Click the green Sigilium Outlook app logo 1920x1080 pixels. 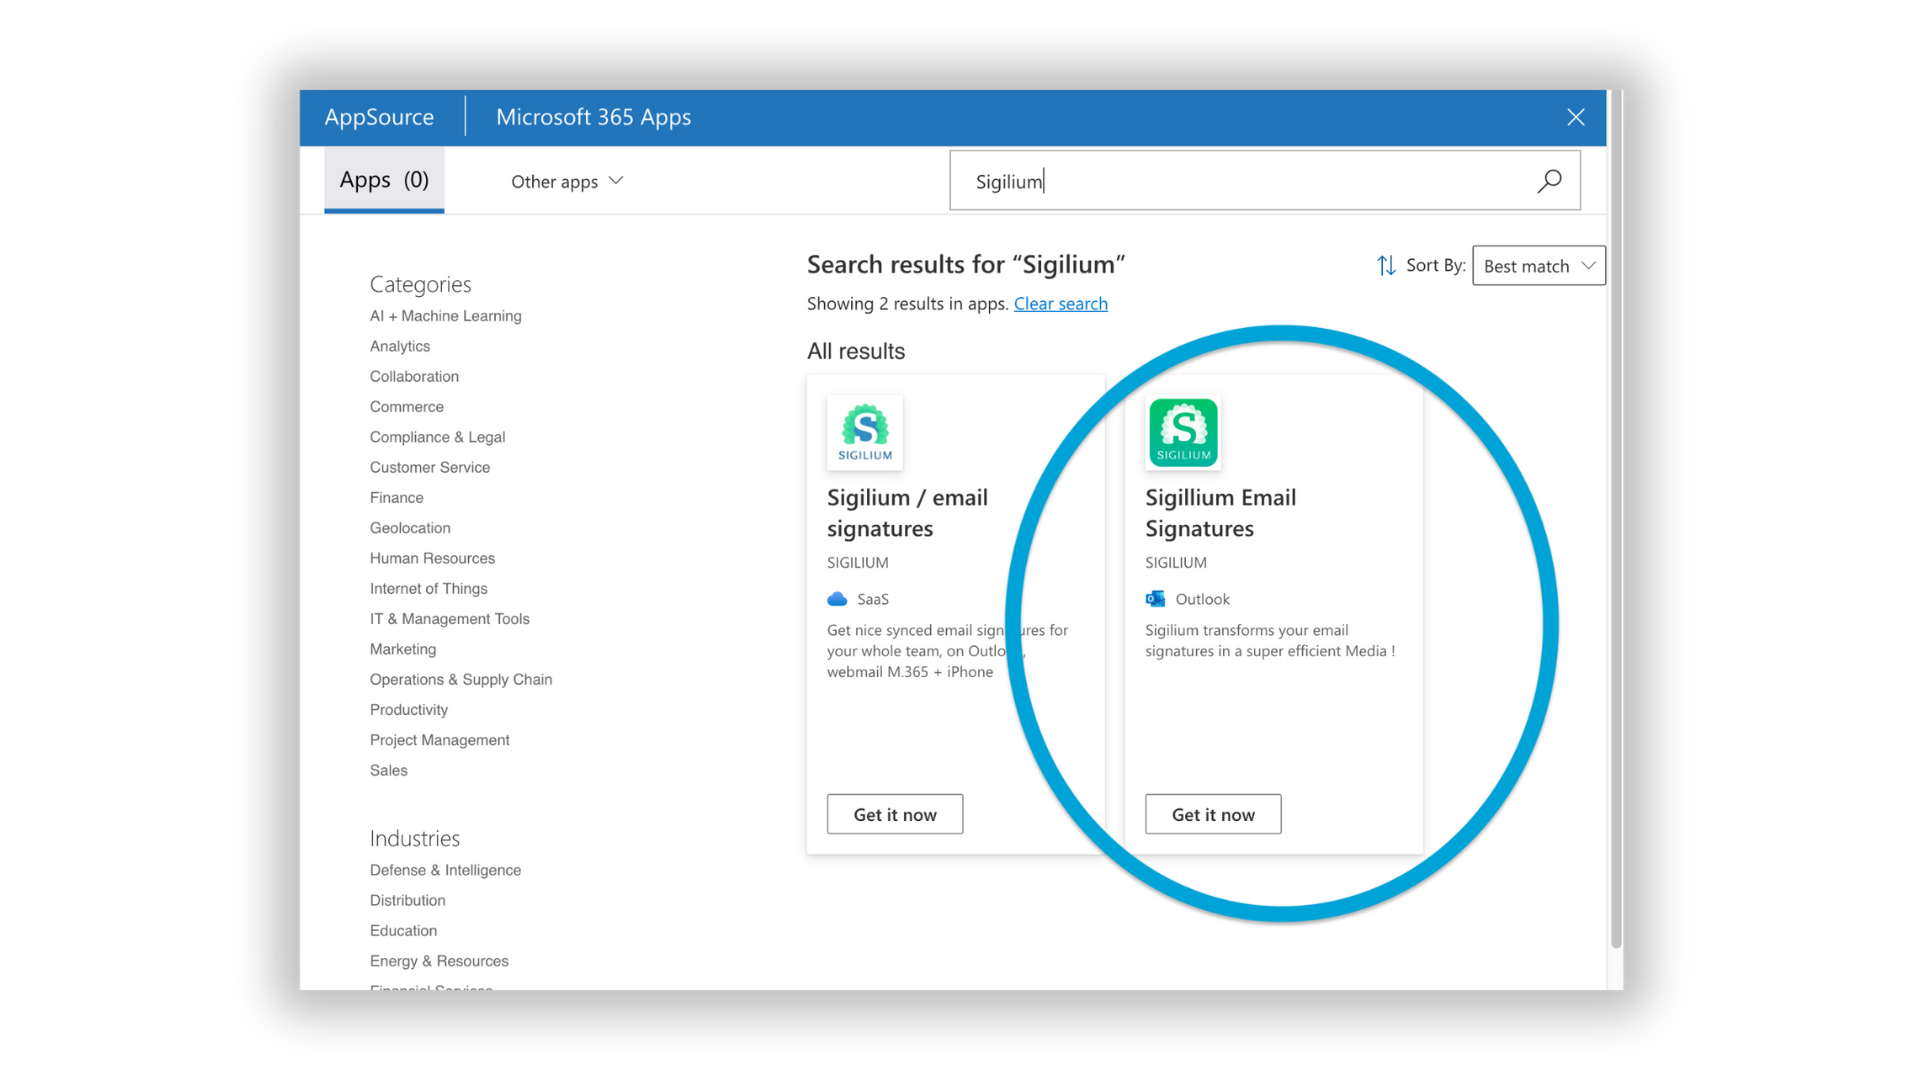click(1183, 432)
